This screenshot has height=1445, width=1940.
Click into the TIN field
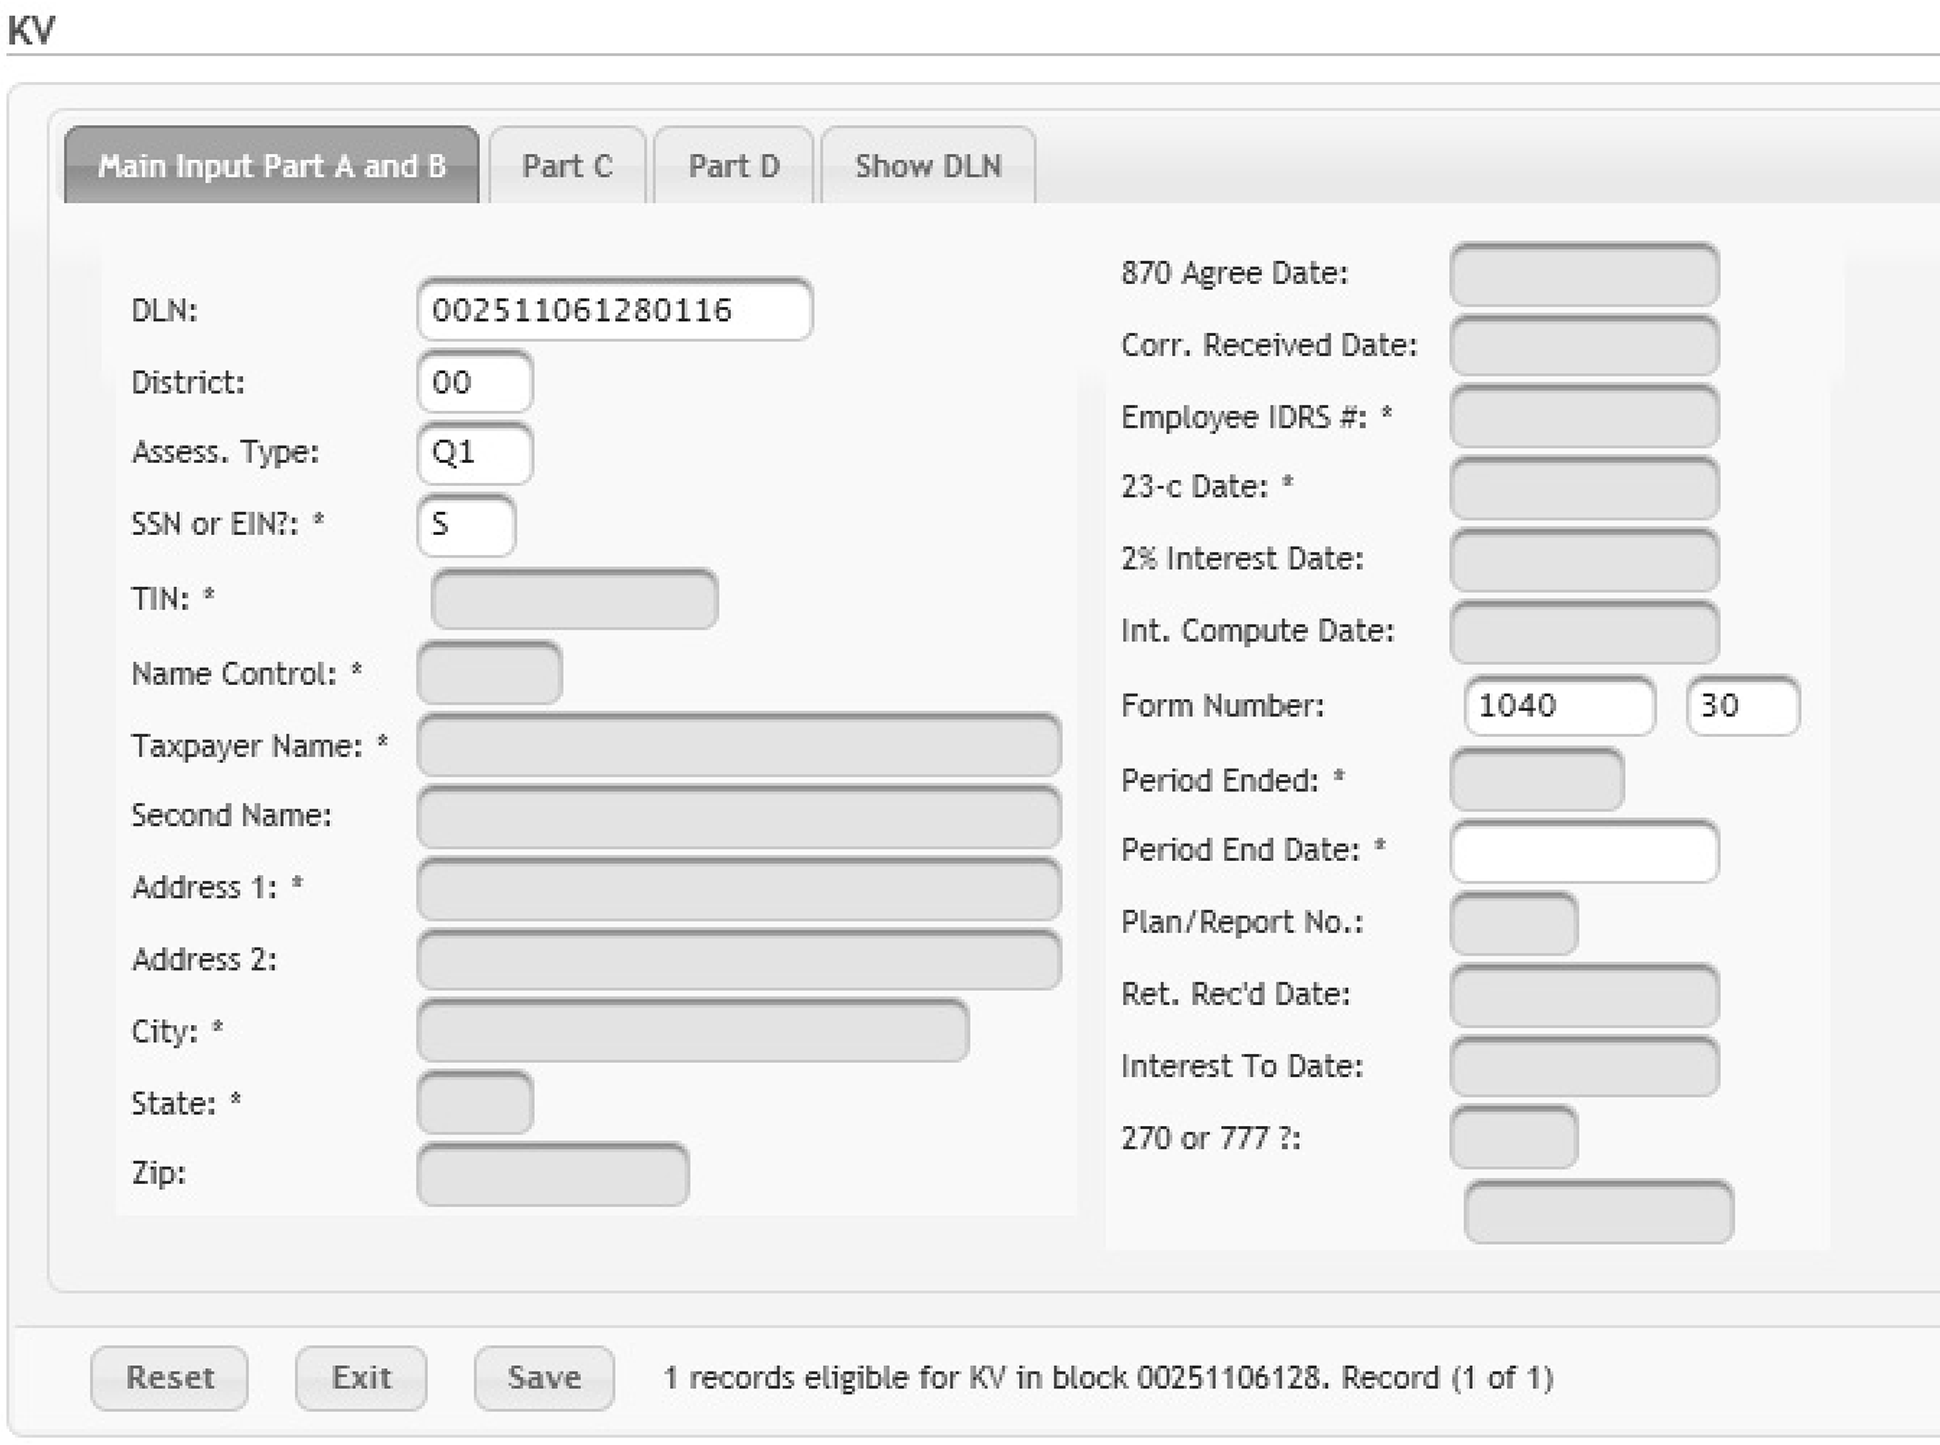tap(574, 599)
